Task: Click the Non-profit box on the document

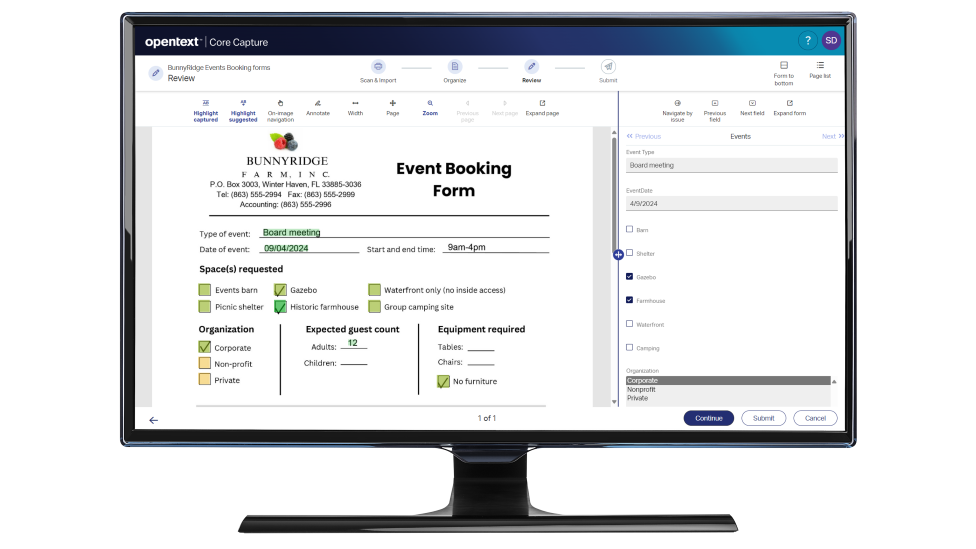Action: click(205, 363)
